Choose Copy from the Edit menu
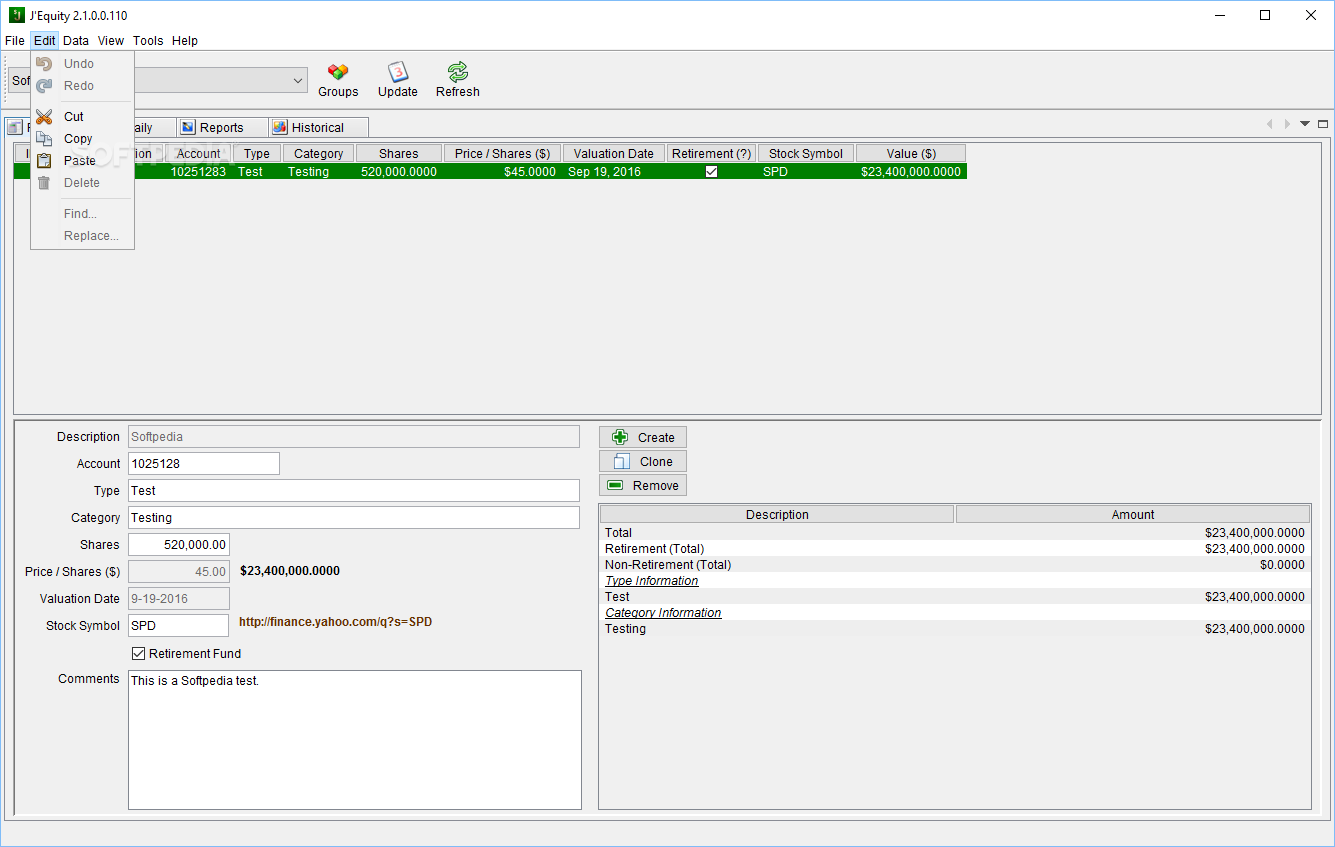 (83, 139)
